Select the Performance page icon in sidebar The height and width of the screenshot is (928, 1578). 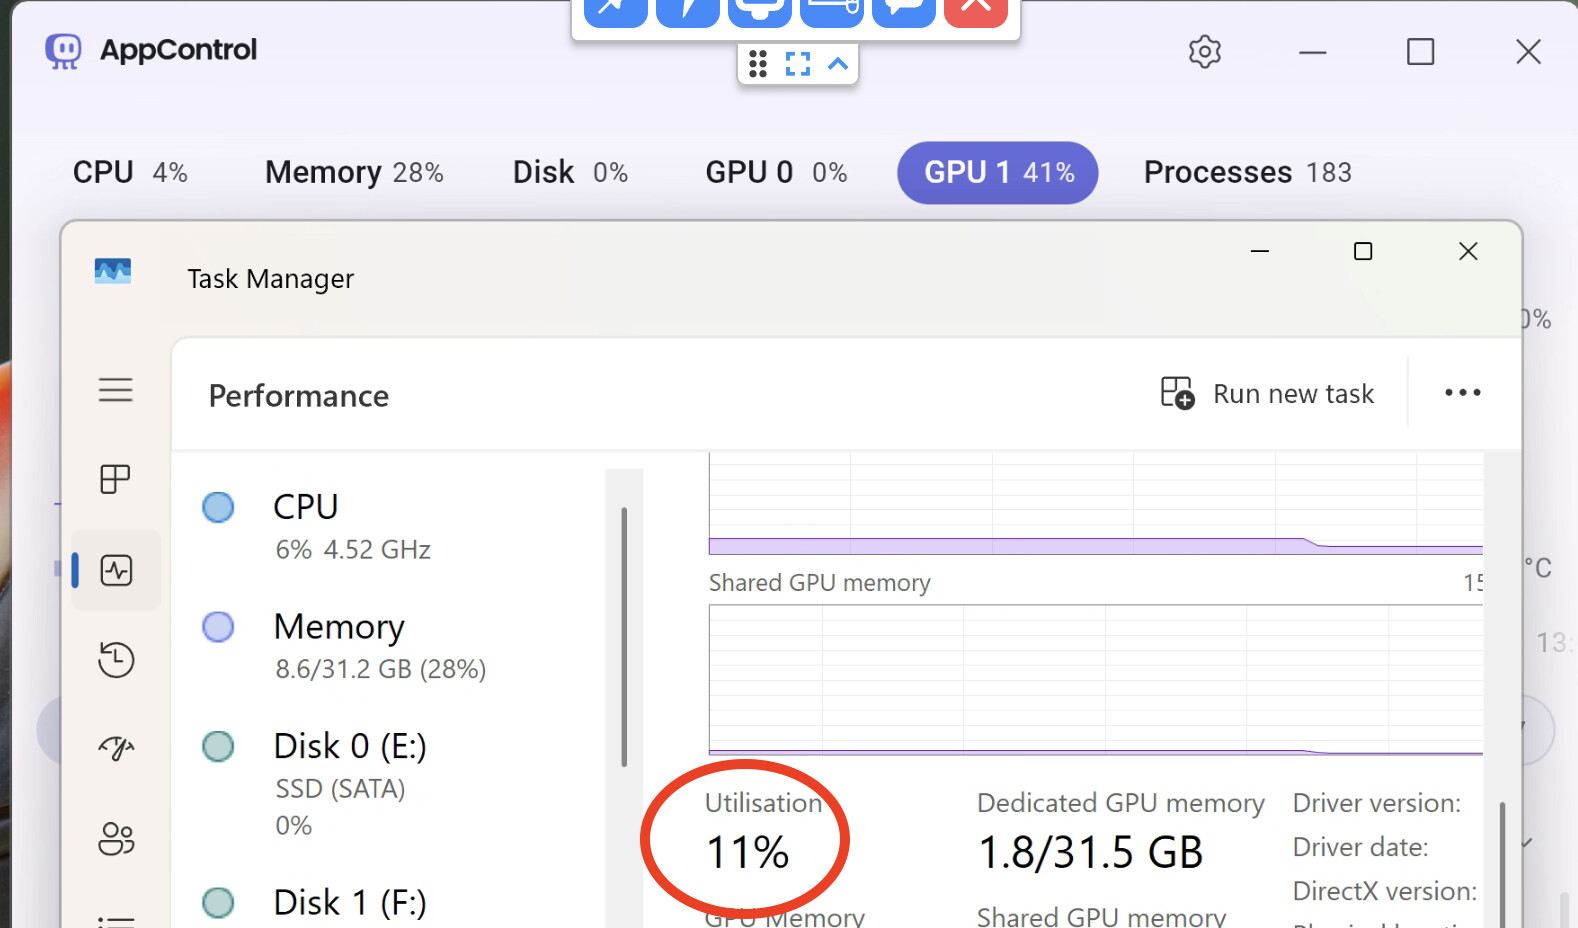pos(116,570)
